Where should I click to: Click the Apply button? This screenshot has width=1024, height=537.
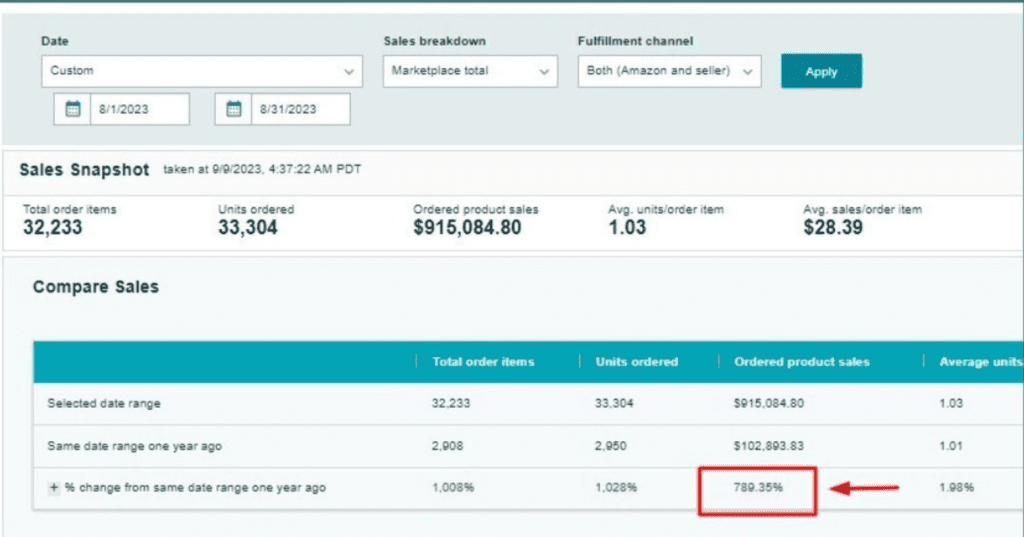[820, 71]
